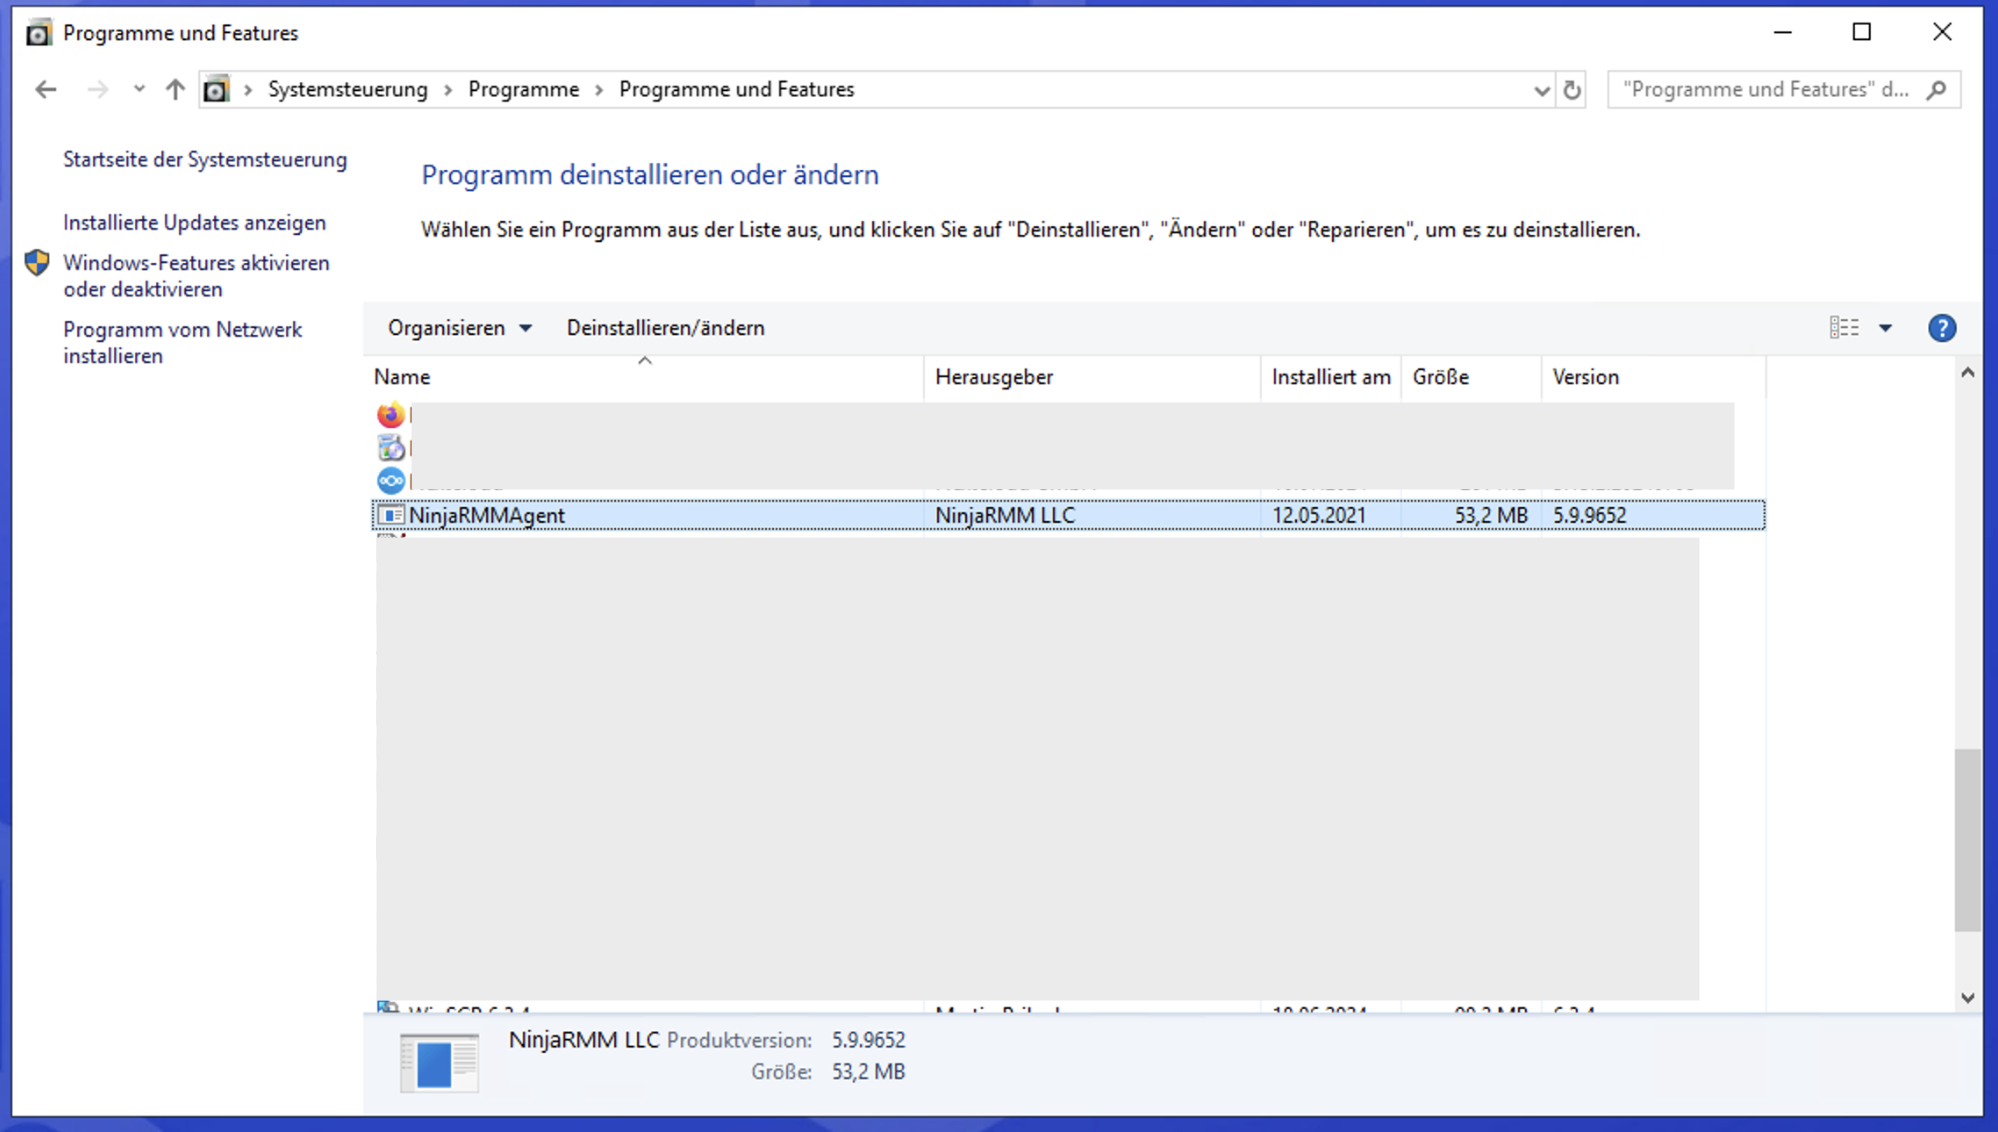Screen dimensions: 1998x1132
Task: Open the Organisieren dropdown menu
Action: pyautogui.click(x=459, y=328)
